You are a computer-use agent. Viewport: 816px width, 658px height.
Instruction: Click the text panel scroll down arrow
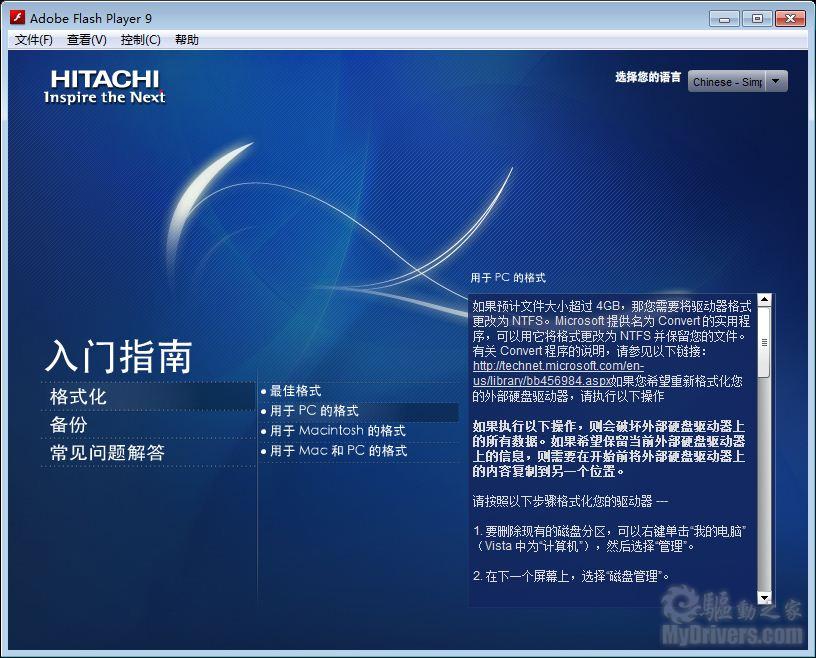pos(764,597)
